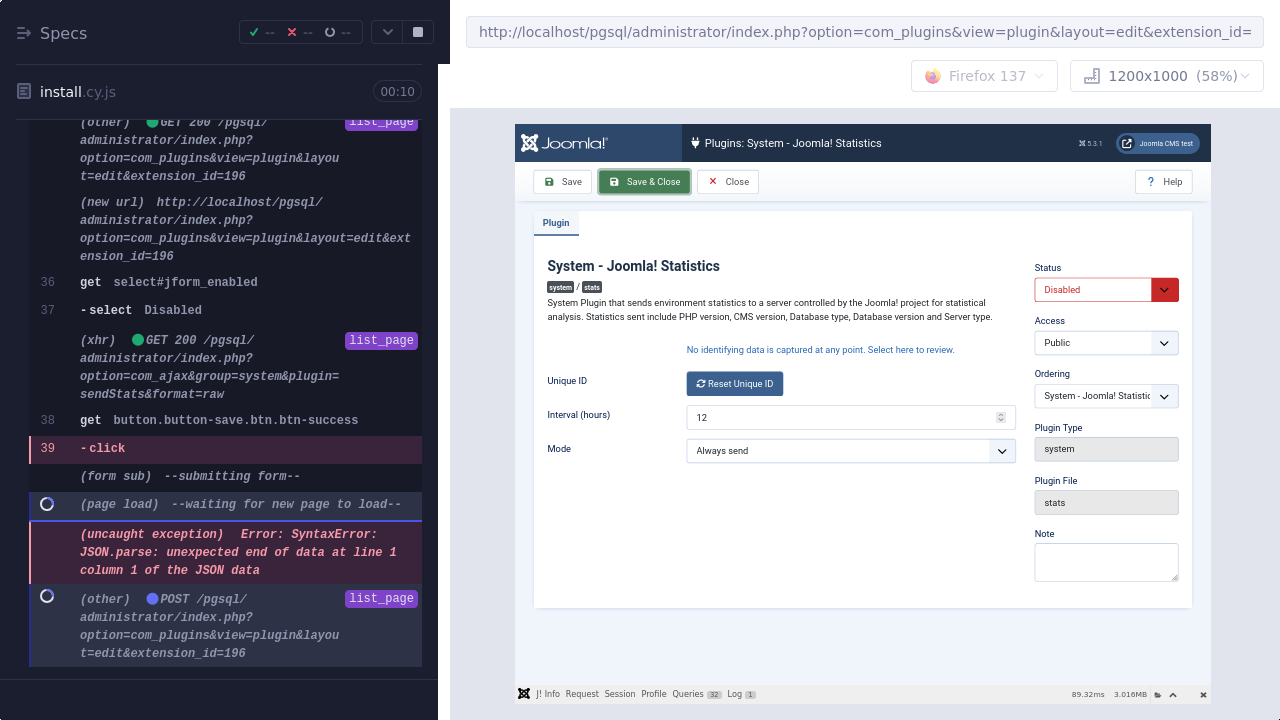The height and width of the screenshot is (720, 1280).
Task: Click the 00:10 test duration badge
Action: tap(397, 92)
